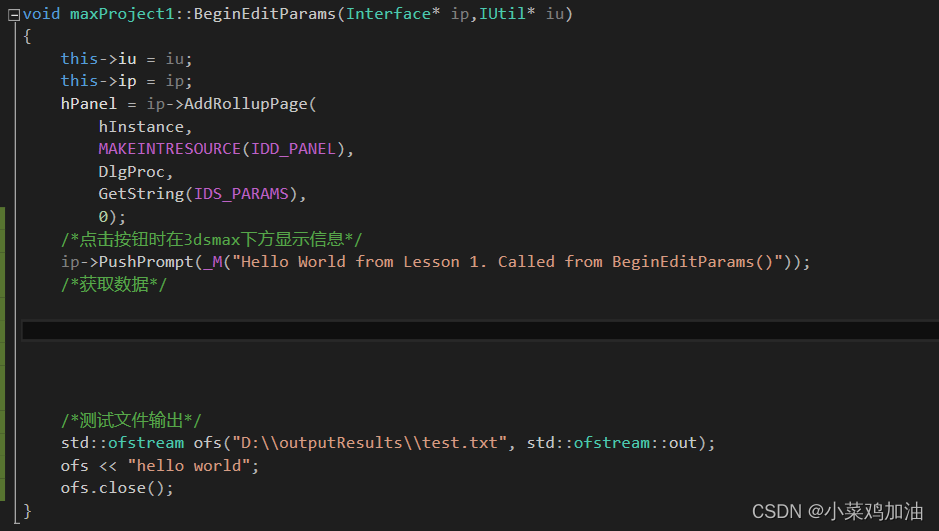Click the AddRollupPage method call
The height and width of the screenshot is (531, 939).
pos(246,104)
